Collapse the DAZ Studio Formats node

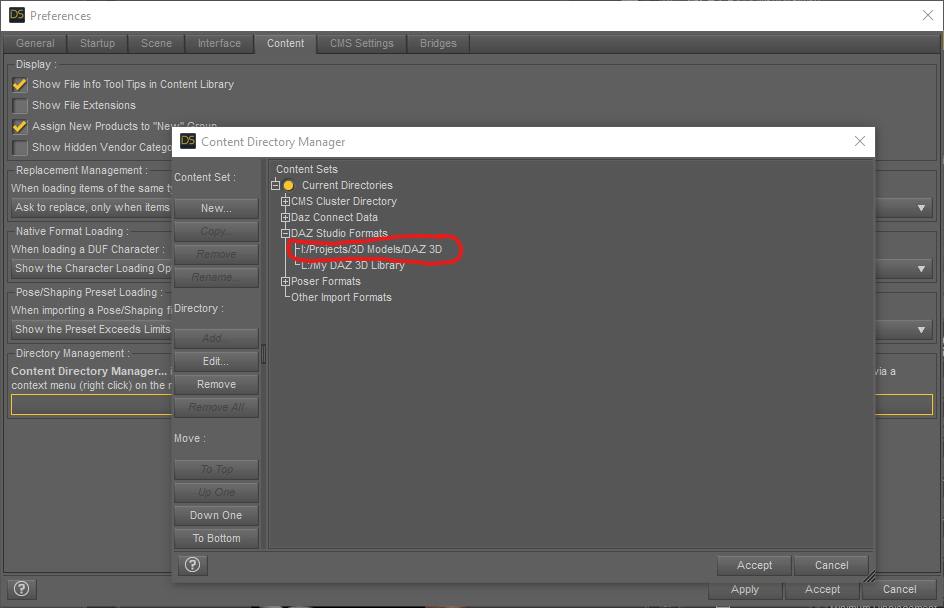tap(285, 233)
